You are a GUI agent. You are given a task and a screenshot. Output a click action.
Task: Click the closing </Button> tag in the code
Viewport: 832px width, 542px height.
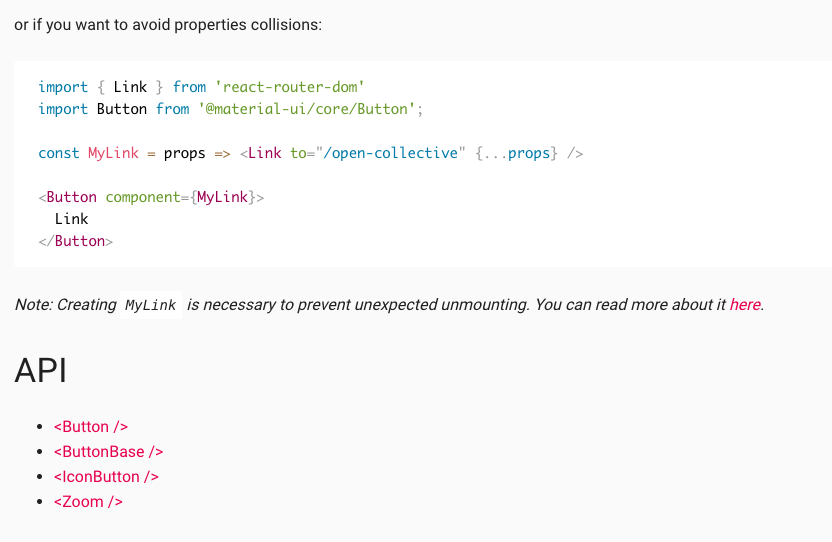76,241
